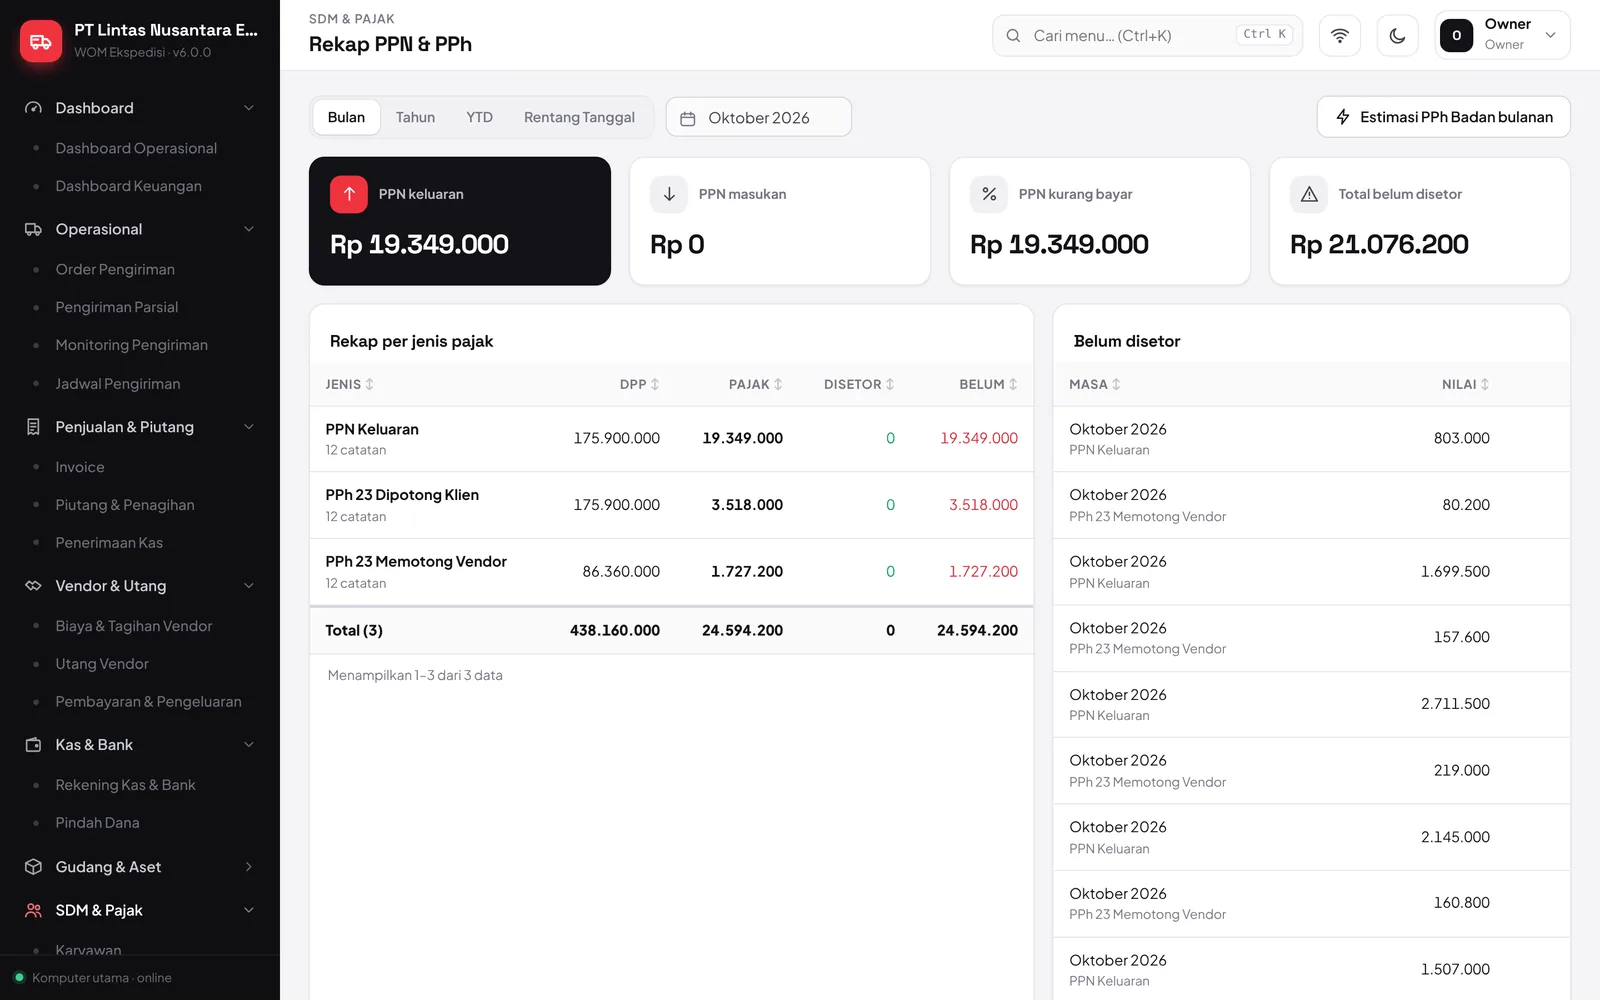Image resolution: width=1600 pixels, height=1000 pixels.
Task: Expand the Gudang & Aset menu
Action: (140, 867)
